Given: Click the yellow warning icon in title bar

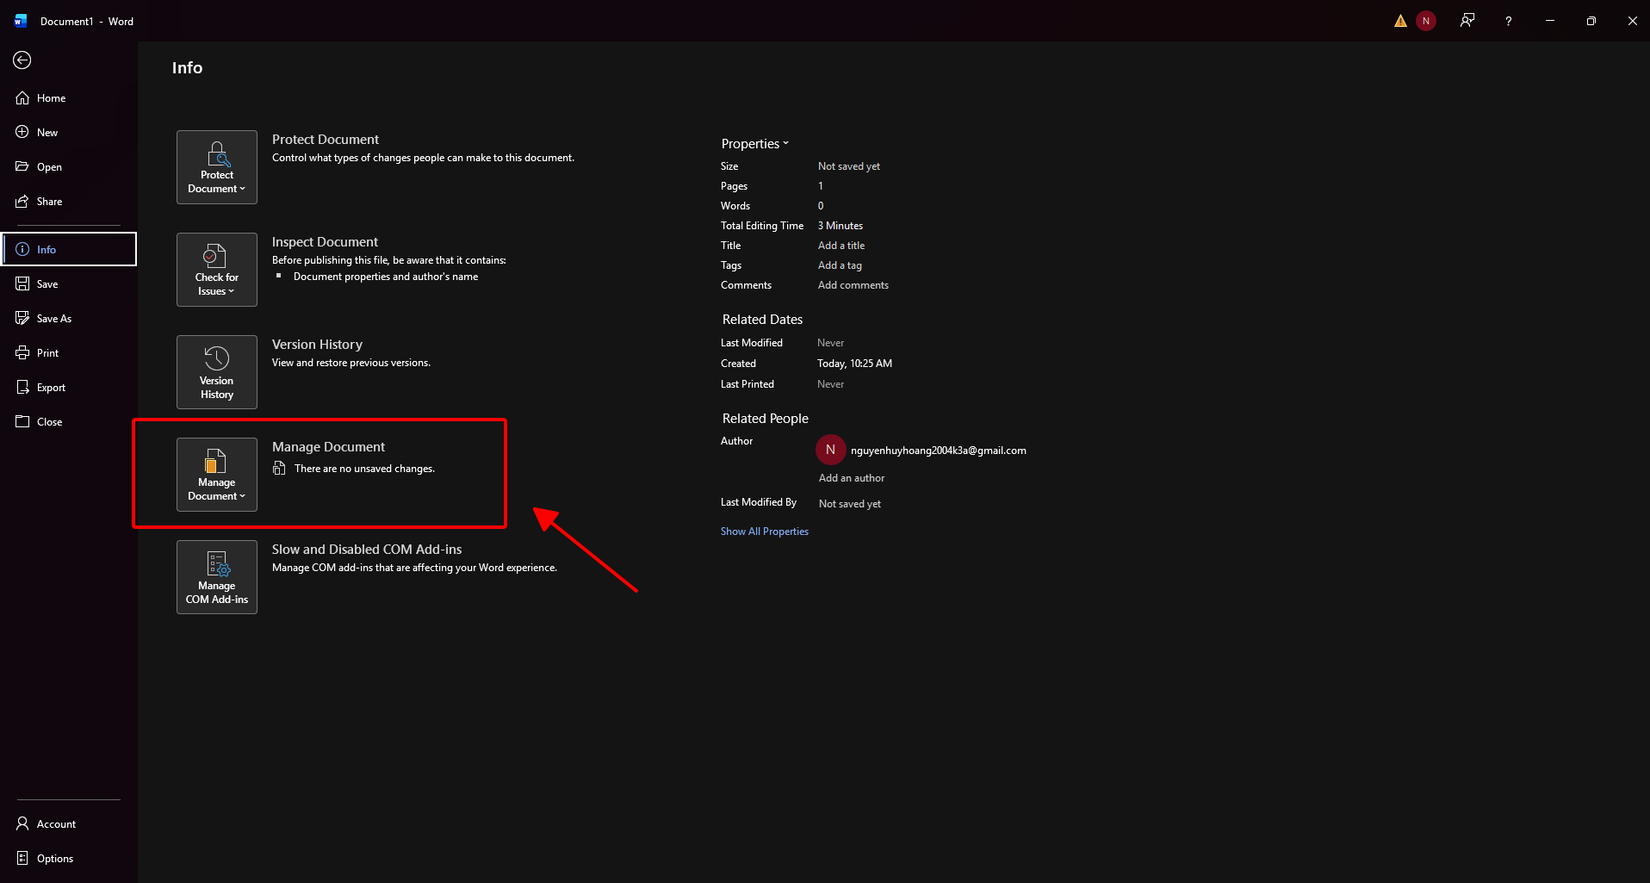Looking at the screenshot, I should pyautogui.click(x=1400, y=21).
